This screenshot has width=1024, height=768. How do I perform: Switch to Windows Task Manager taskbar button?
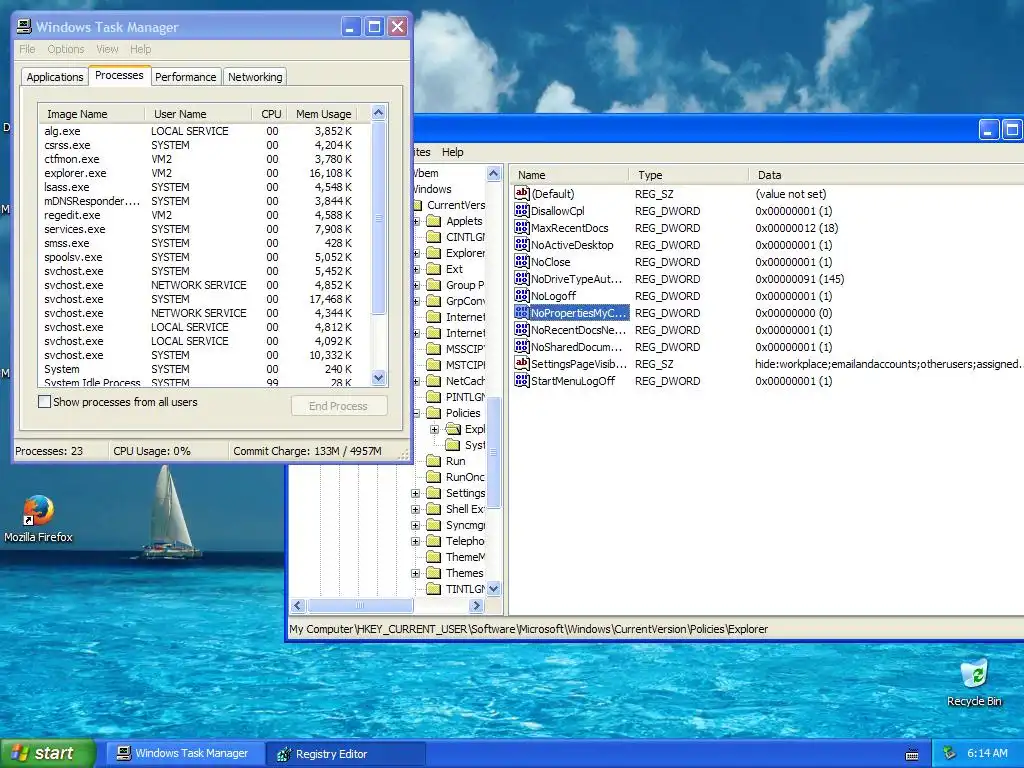(183, 754)
